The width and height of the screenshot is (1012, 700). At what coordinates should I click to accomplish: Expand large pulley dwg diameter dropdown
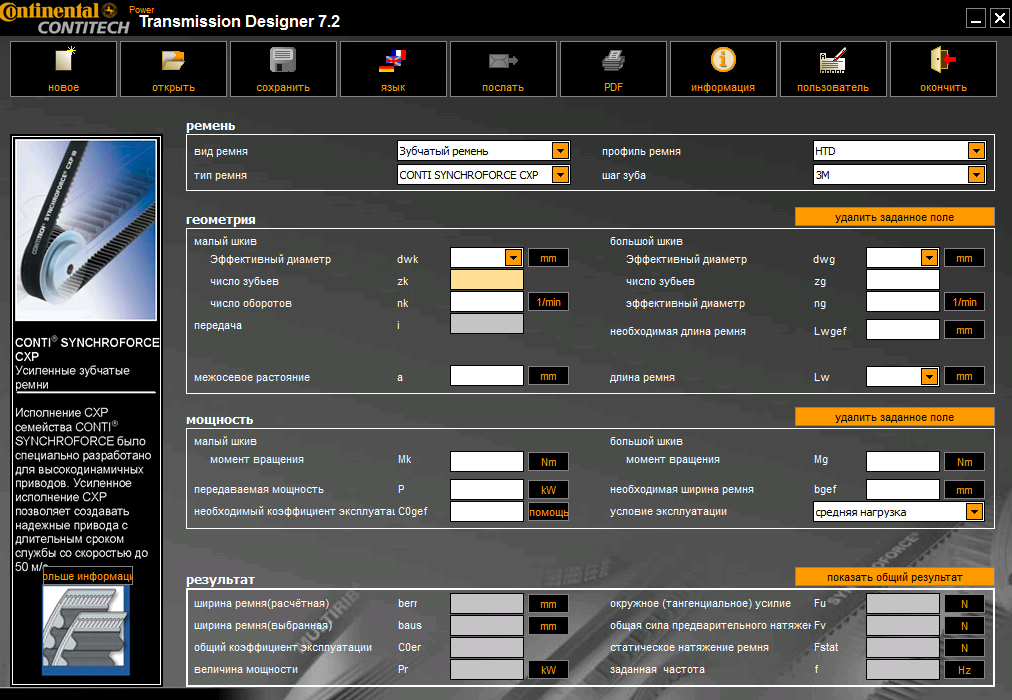point(929,258)
